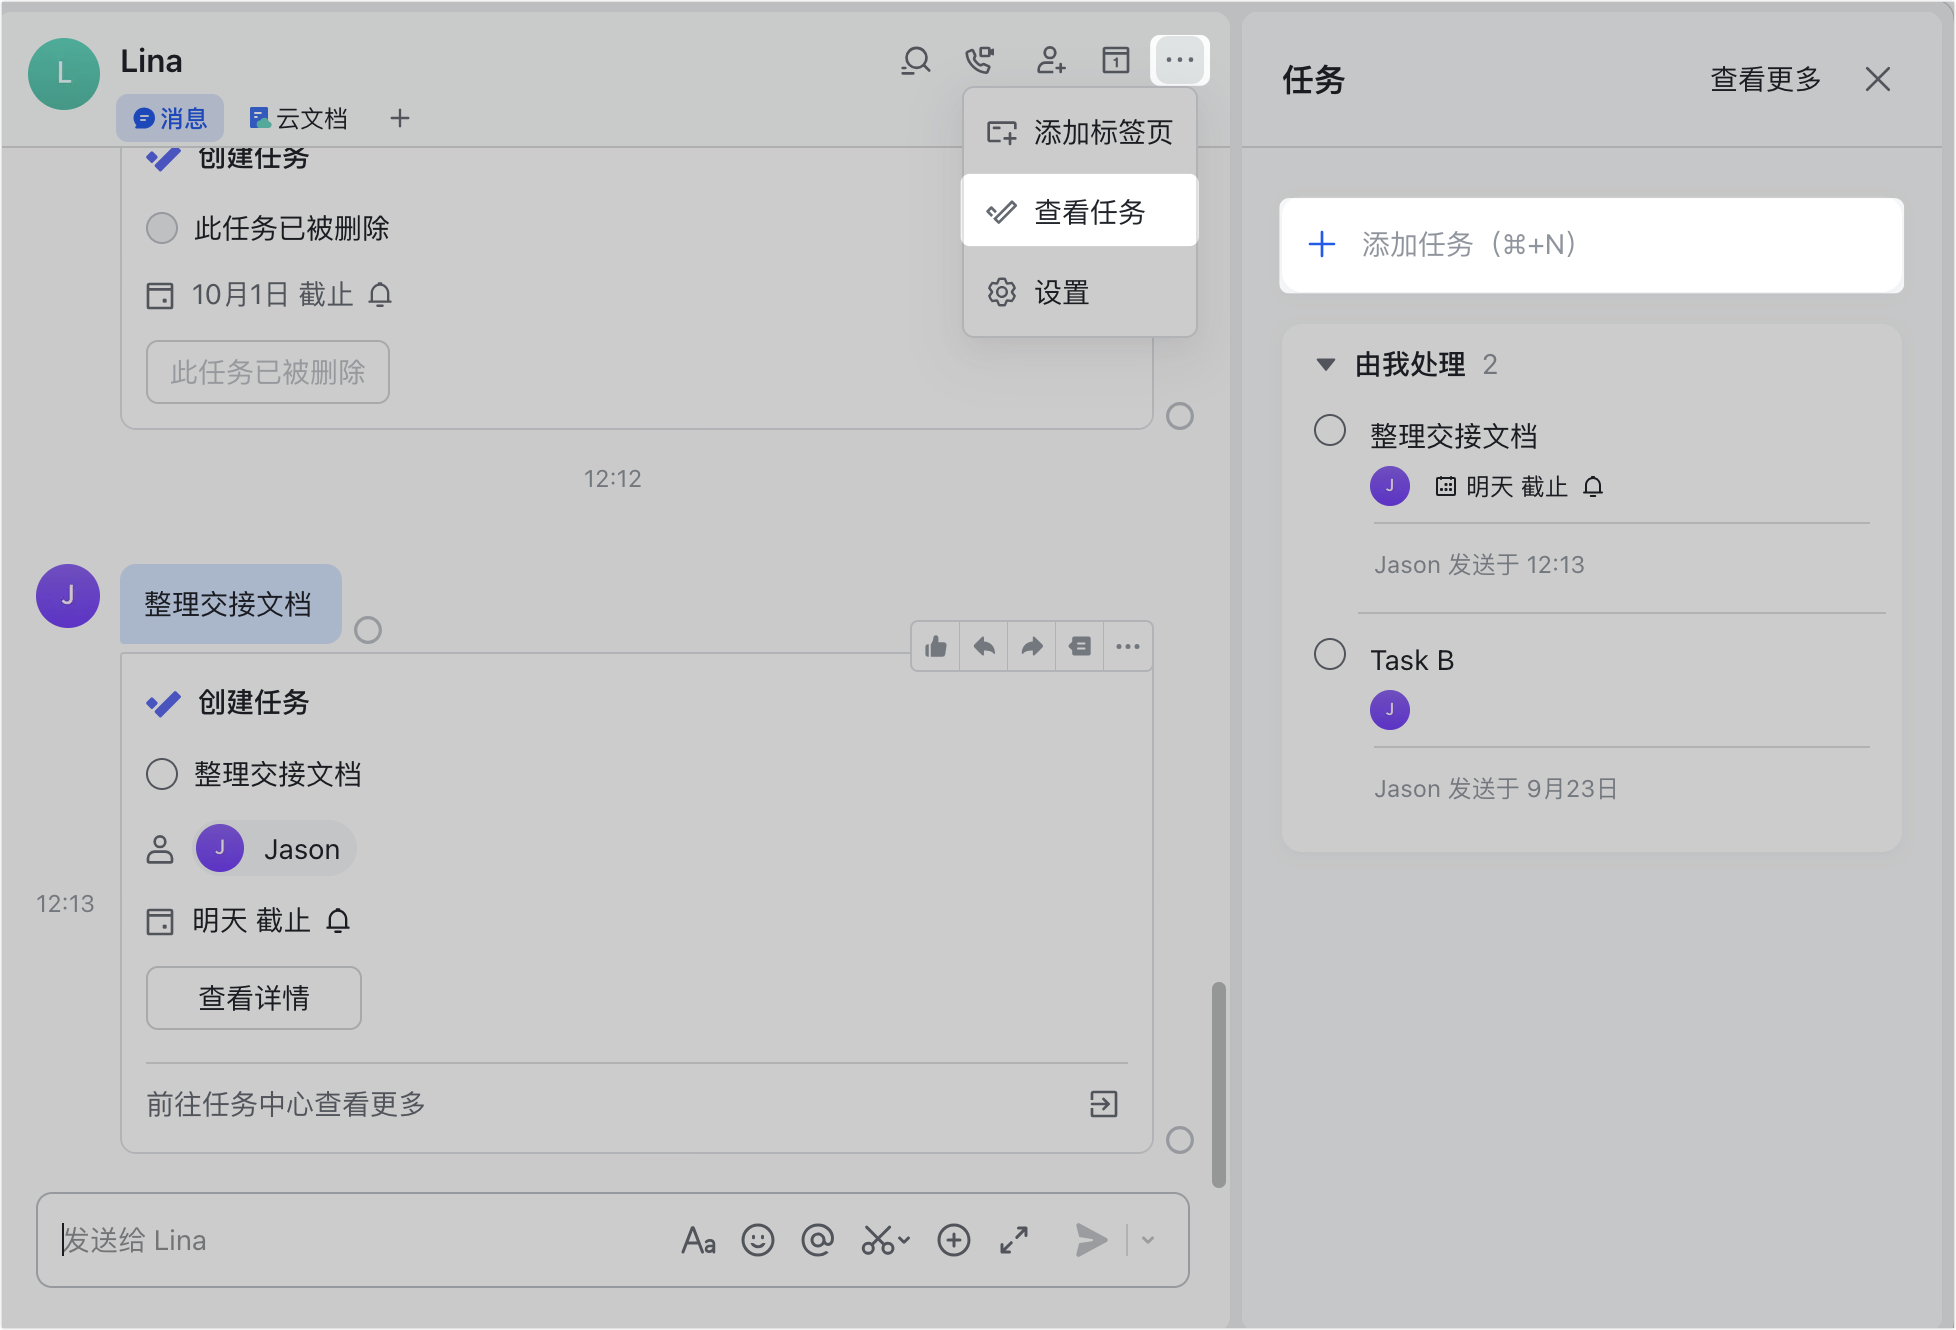
Task: Click the blue plus icon to add a task
Action: [1322, 244]
